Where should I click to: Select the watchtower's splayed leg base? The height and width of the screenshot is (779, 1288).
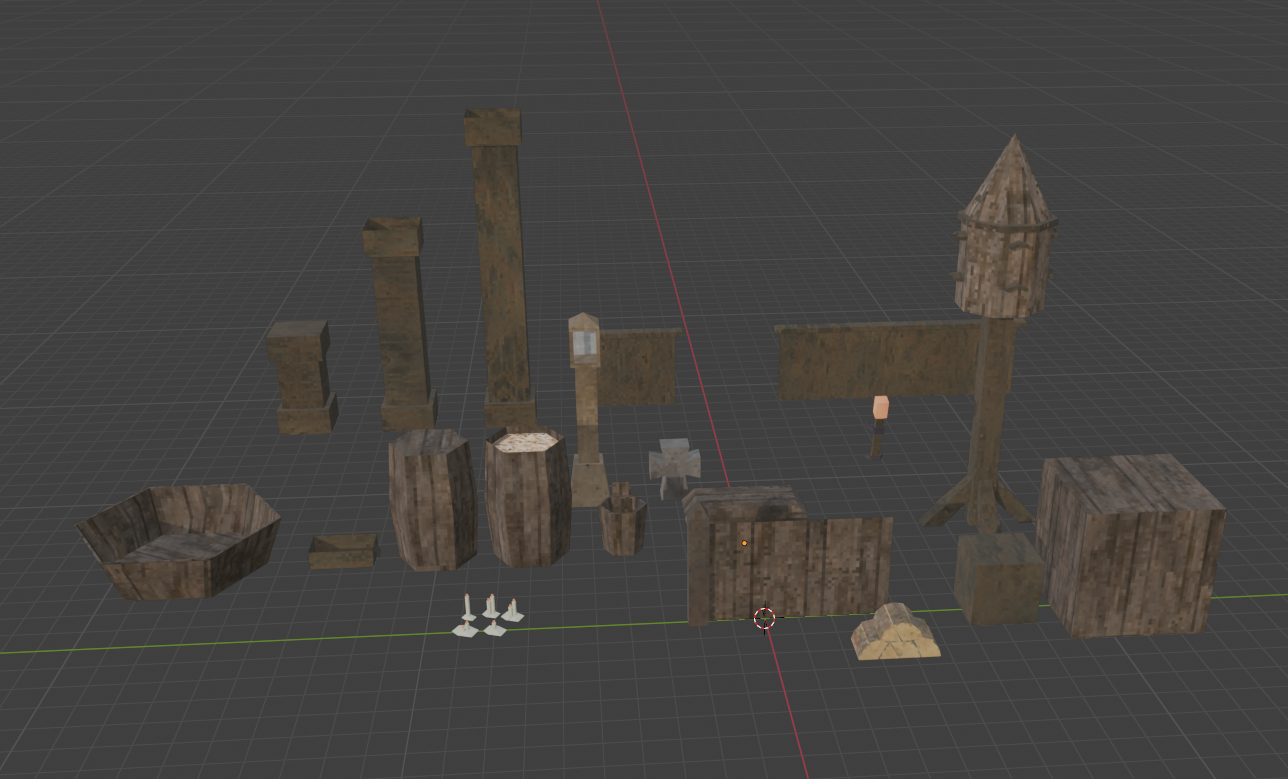click(978, 501)
